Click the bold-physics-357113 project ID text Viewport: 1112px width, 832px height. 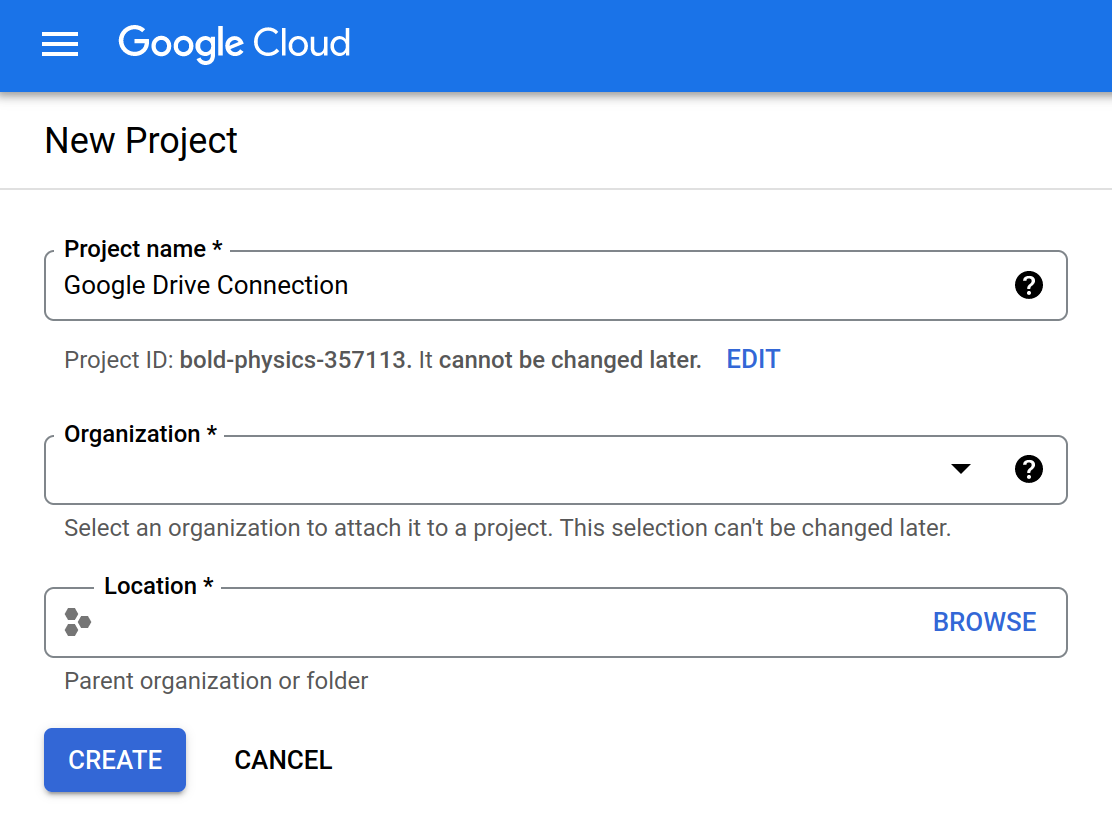295,360
